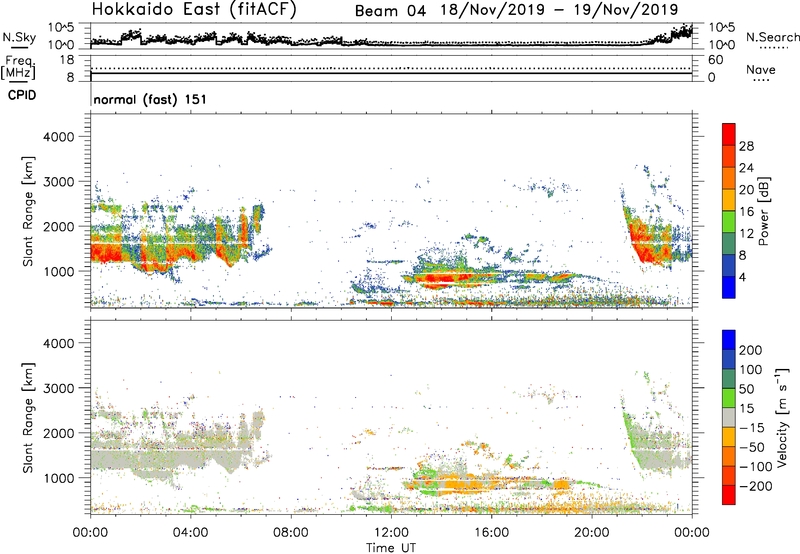
Task: Click the '60' tick at the right of the frequency panel
Action: coord(715,60)
